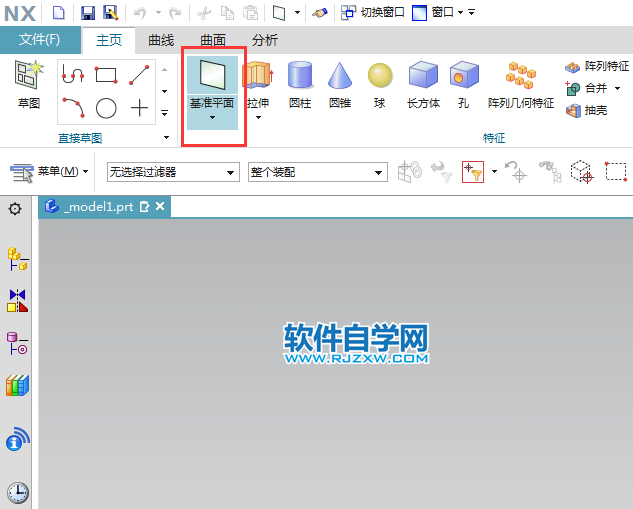Click the 合并 unite button
The height and width of the screenshot is (509, 633).
tap(587, 88)
